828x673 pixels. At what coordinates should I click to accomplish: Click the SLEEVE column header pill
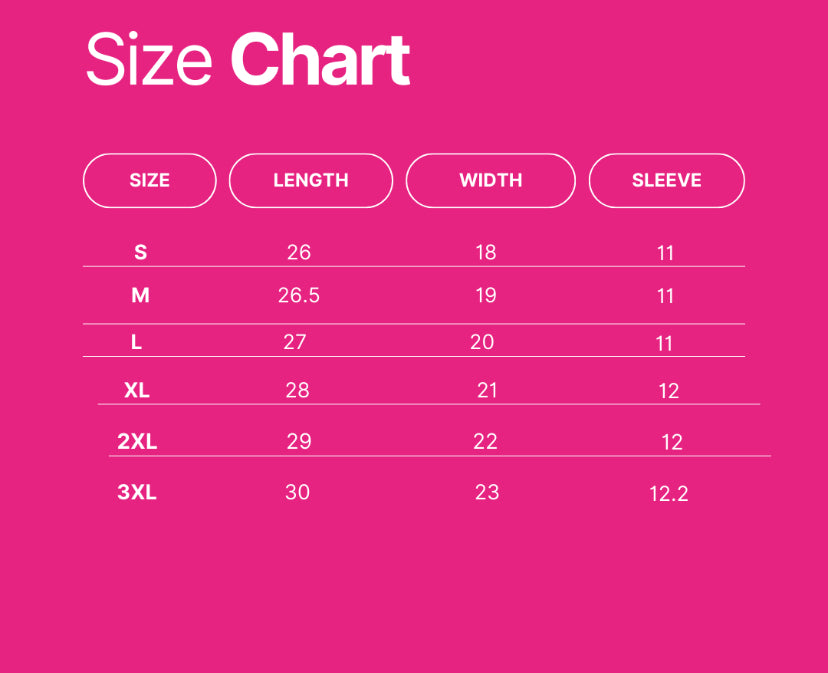tap(666, 181)
